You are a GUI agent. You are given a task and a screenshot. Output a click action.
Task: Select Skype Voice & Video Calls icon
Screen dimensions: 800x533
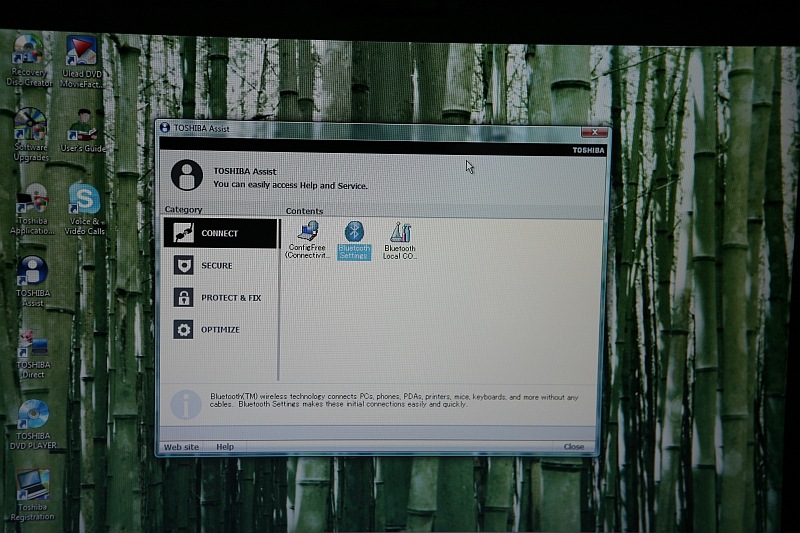click(85, 210)
